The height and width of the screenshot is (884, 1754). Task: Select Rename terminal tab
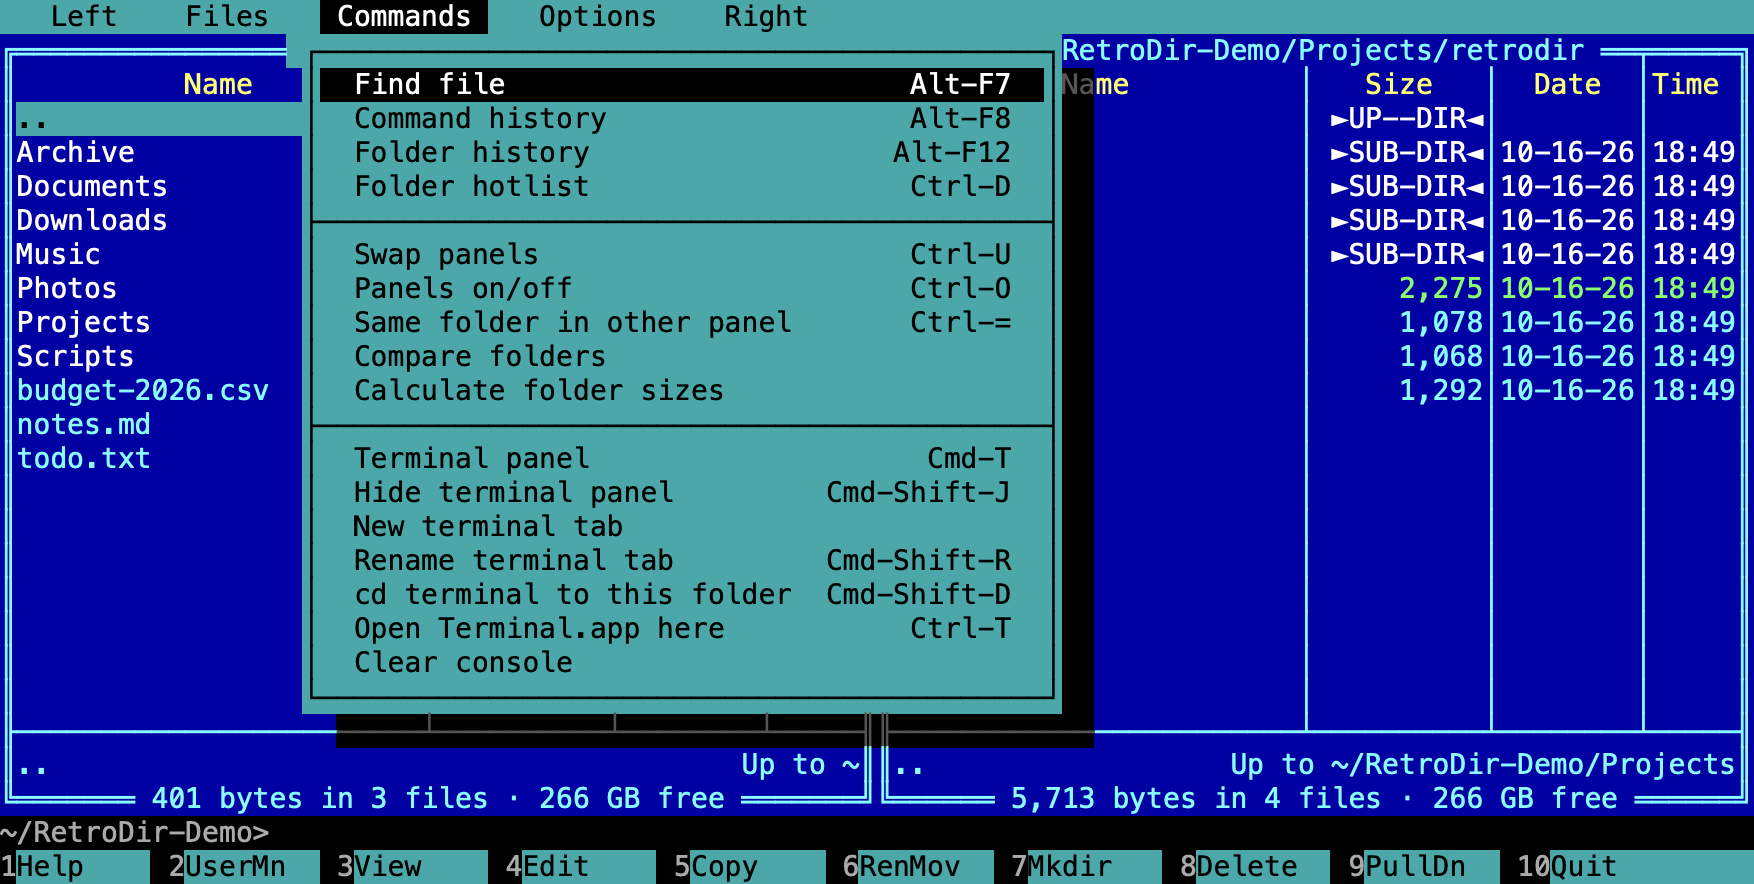tap(682, 561)
